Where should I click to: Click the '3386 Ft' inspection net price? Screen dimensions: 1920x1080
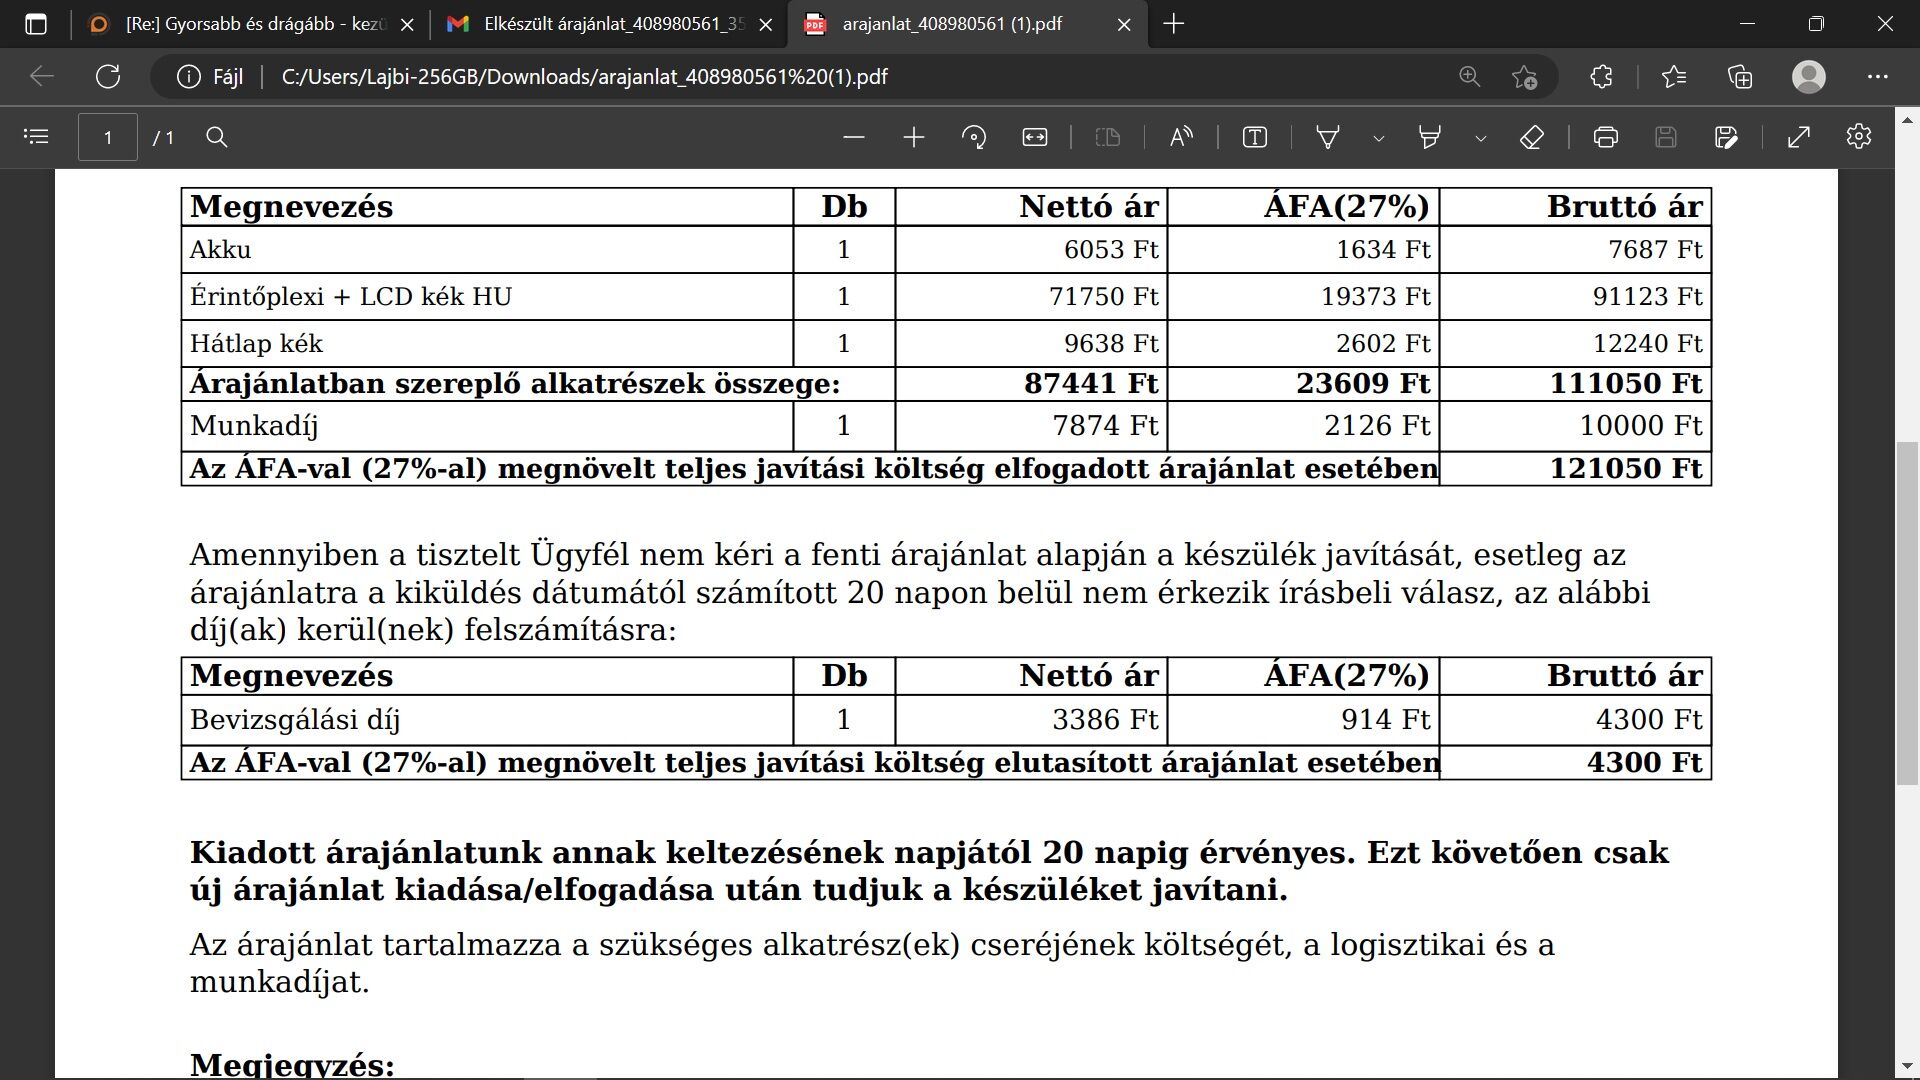tap(1105, 720)
